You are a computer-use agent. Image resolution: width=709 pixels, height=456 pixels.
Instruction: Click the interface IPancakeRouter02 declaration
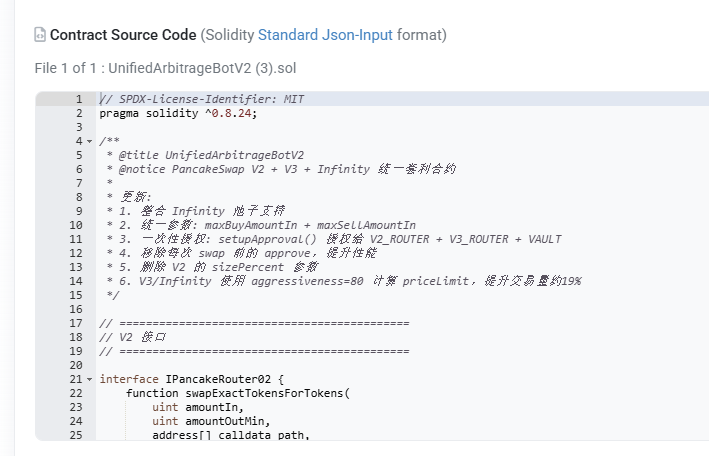click(x=192, y=379)
